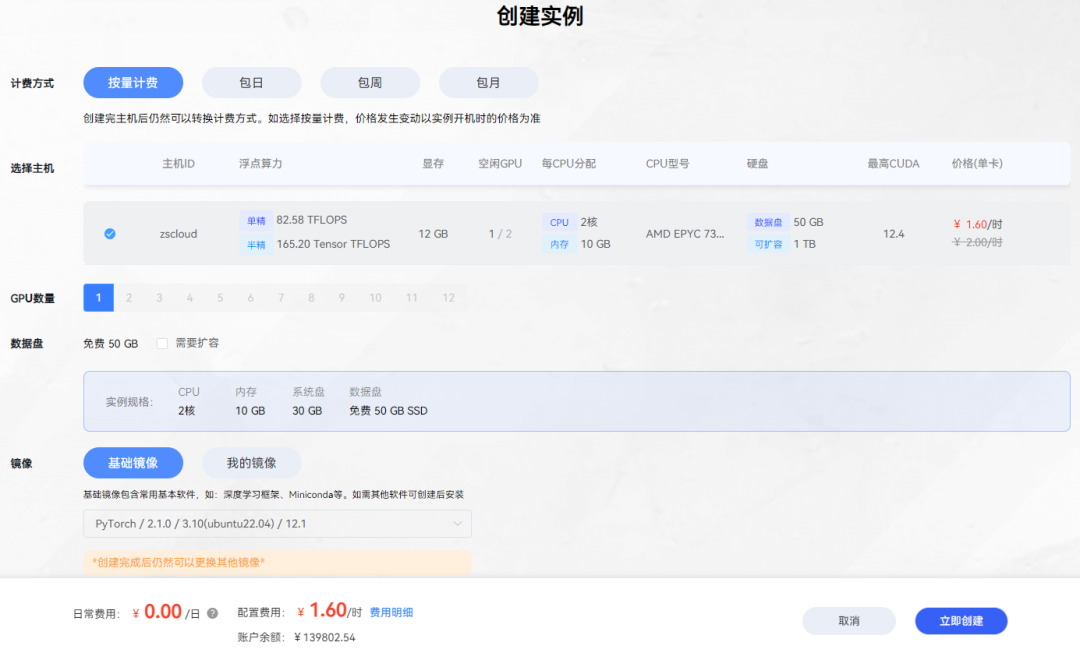The image size is (1080, 660).
Task: Click the 可扩容 tag in host row
Action: coord(768,245)
